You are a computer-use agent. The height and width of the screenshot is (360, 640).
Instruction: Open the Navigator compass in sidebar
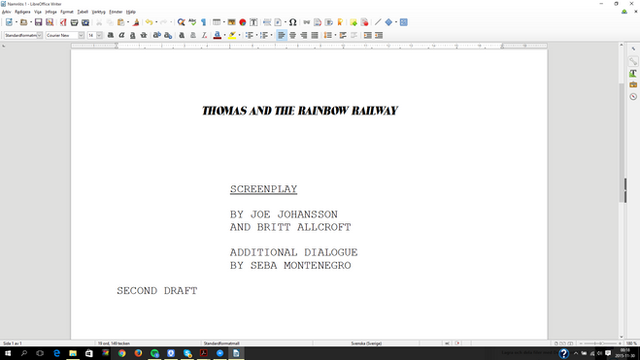click(x=633, y=97)
